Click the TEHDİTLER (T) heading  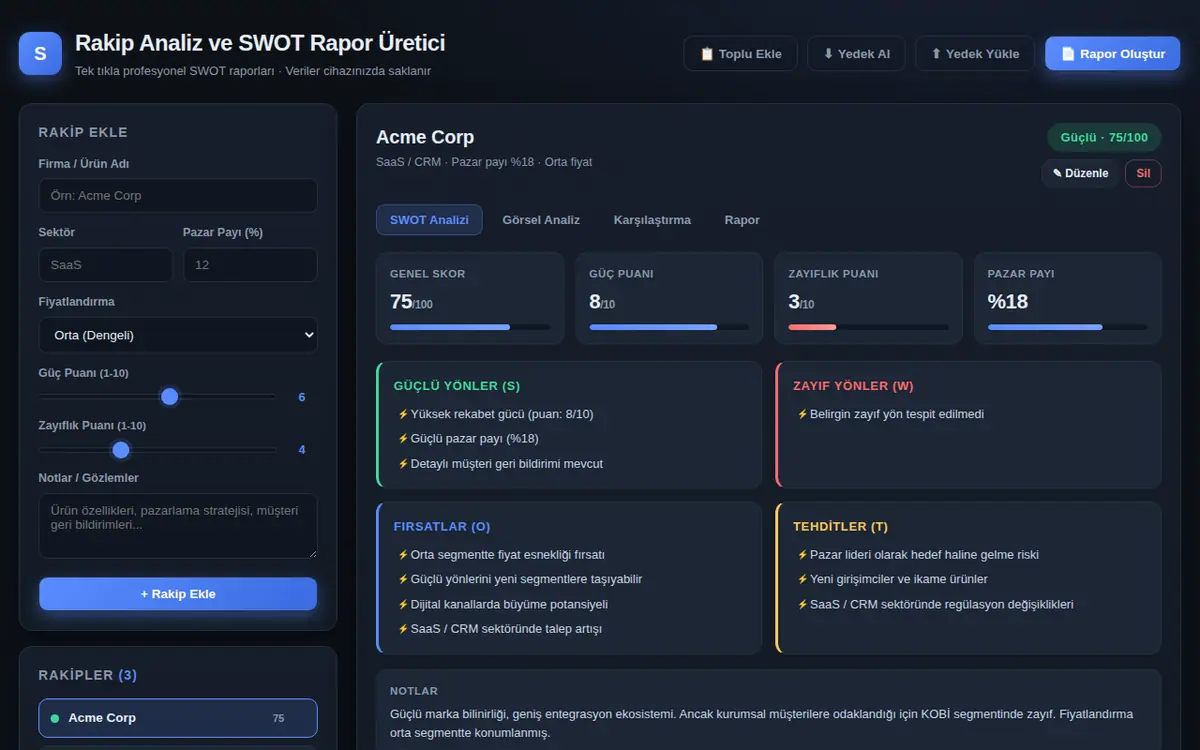click(x=840, y=527)
